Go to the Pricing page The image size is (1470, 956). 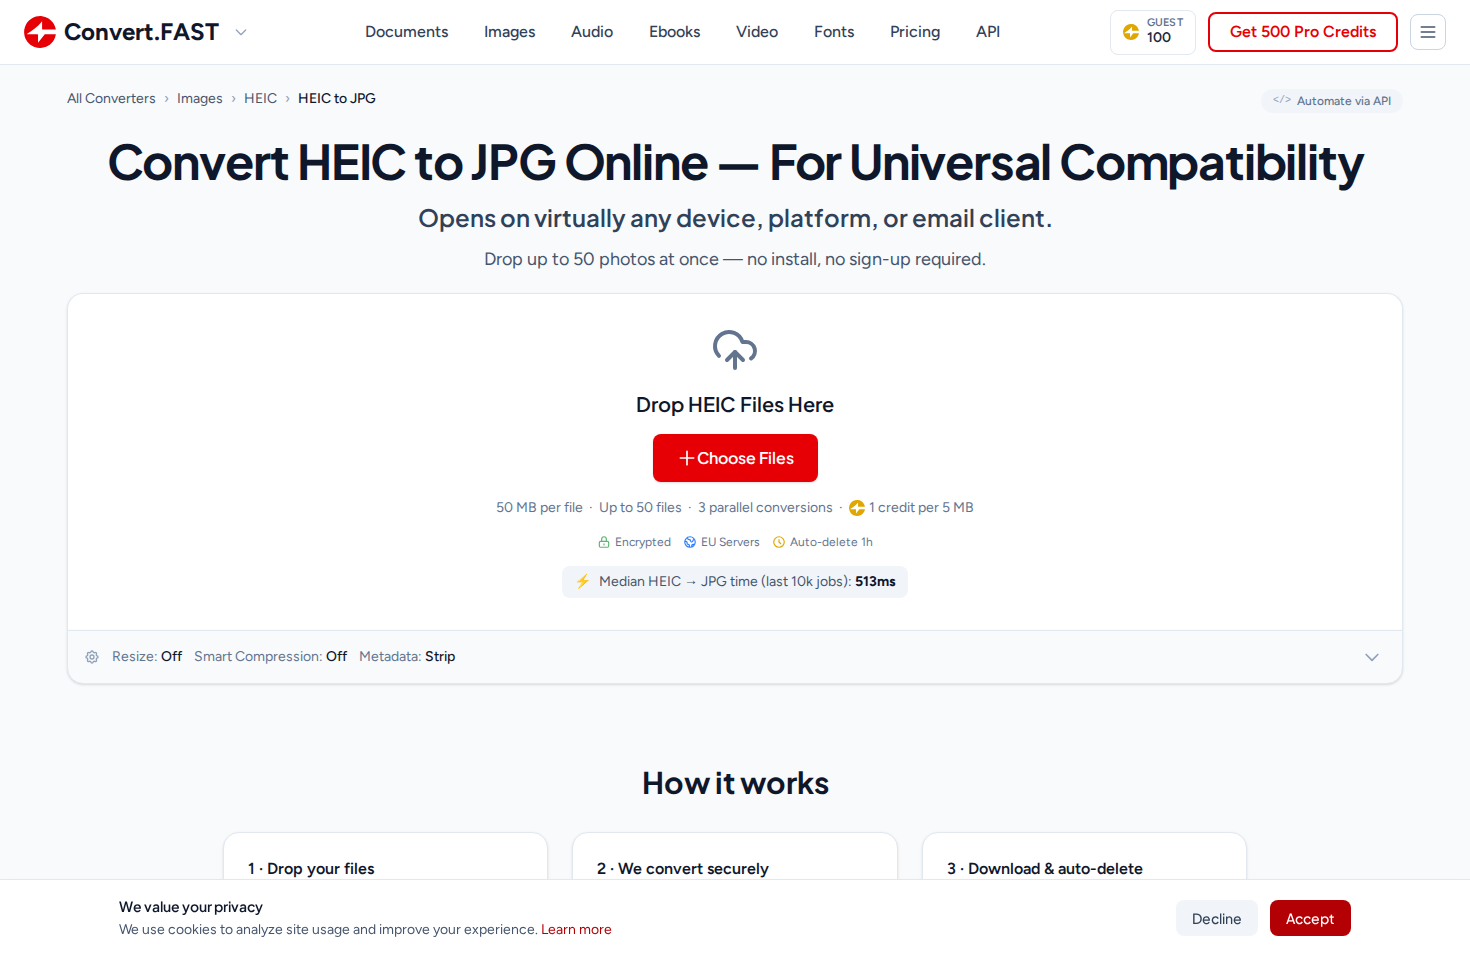[x=915, y=32]
